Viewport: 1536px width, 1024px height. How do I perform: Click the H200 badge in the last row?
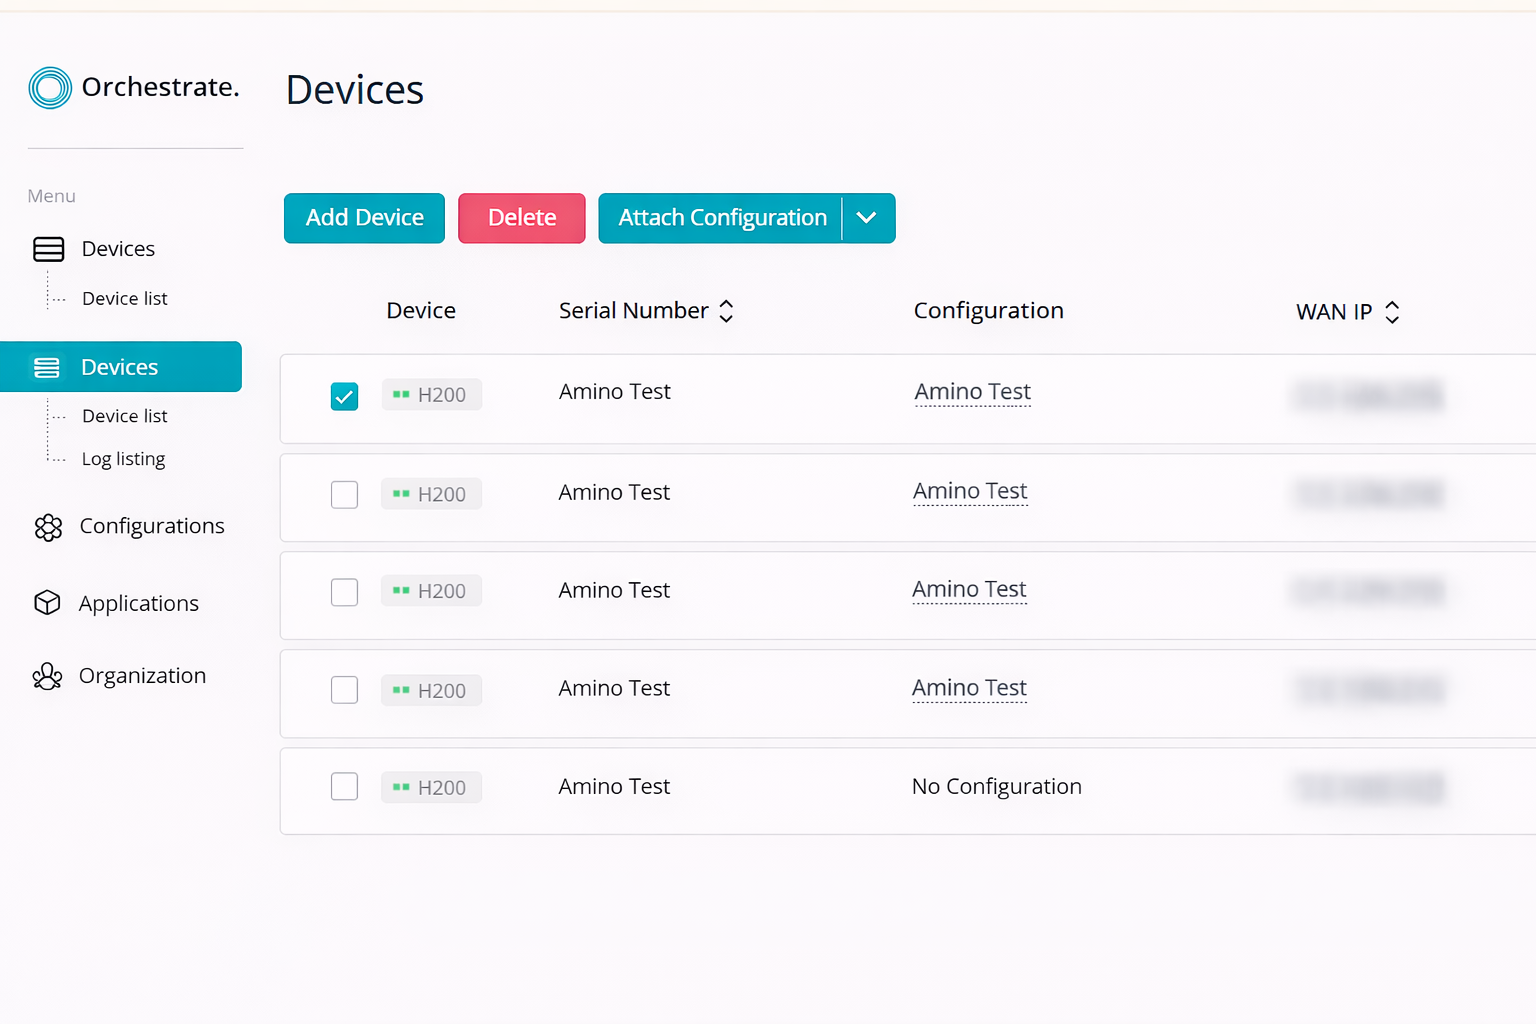click(x=431, y=788)
